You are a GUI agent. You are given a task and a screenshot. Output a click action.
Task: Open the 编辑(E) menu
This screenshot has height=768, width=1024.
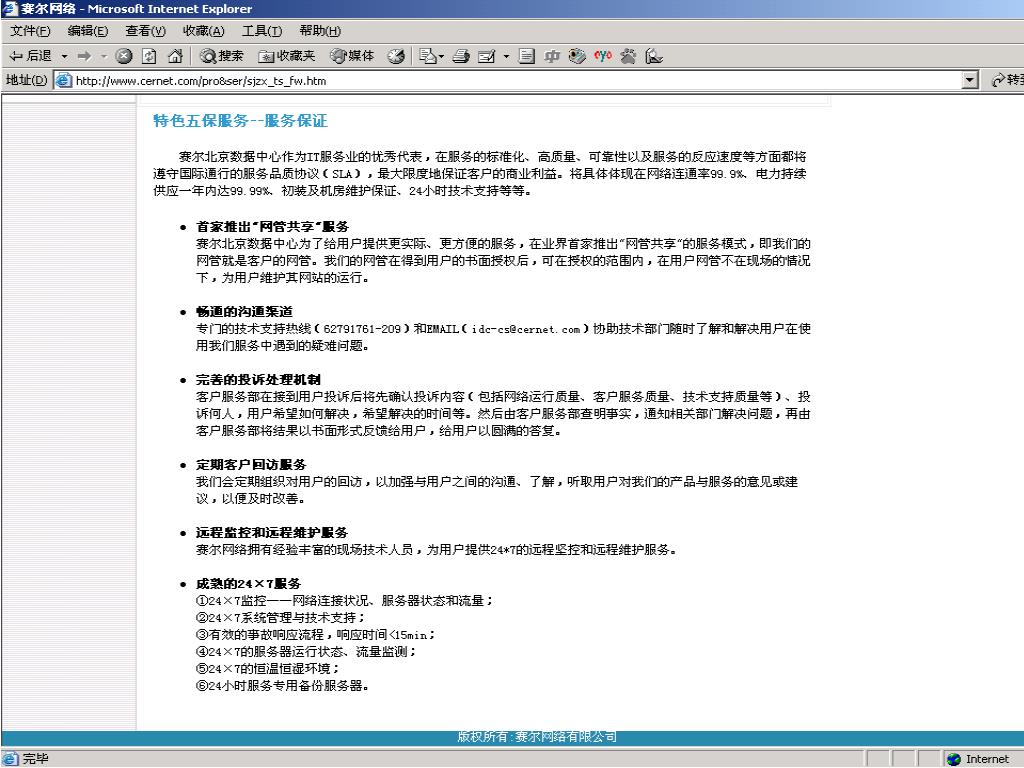click(88, 31)
